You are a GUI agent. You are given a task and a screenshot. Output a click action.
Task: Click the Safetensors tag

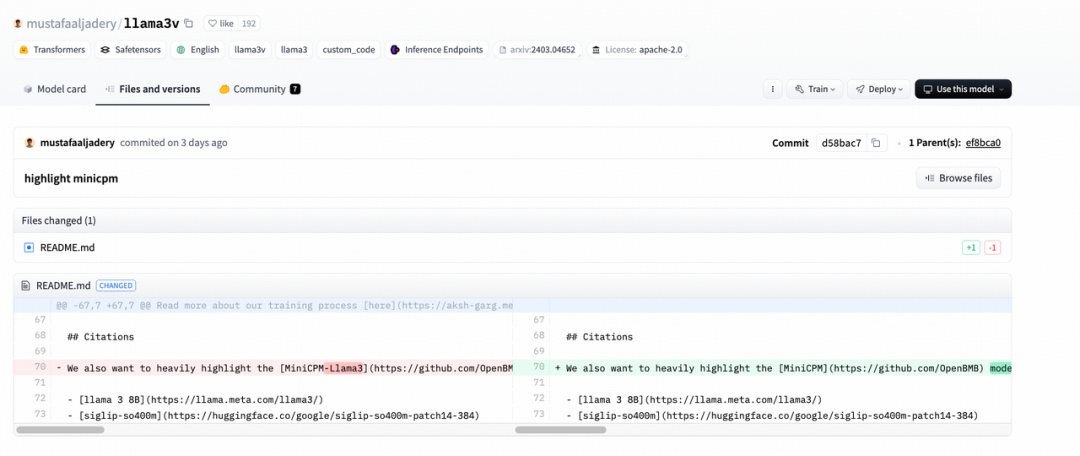click(132, 49)
